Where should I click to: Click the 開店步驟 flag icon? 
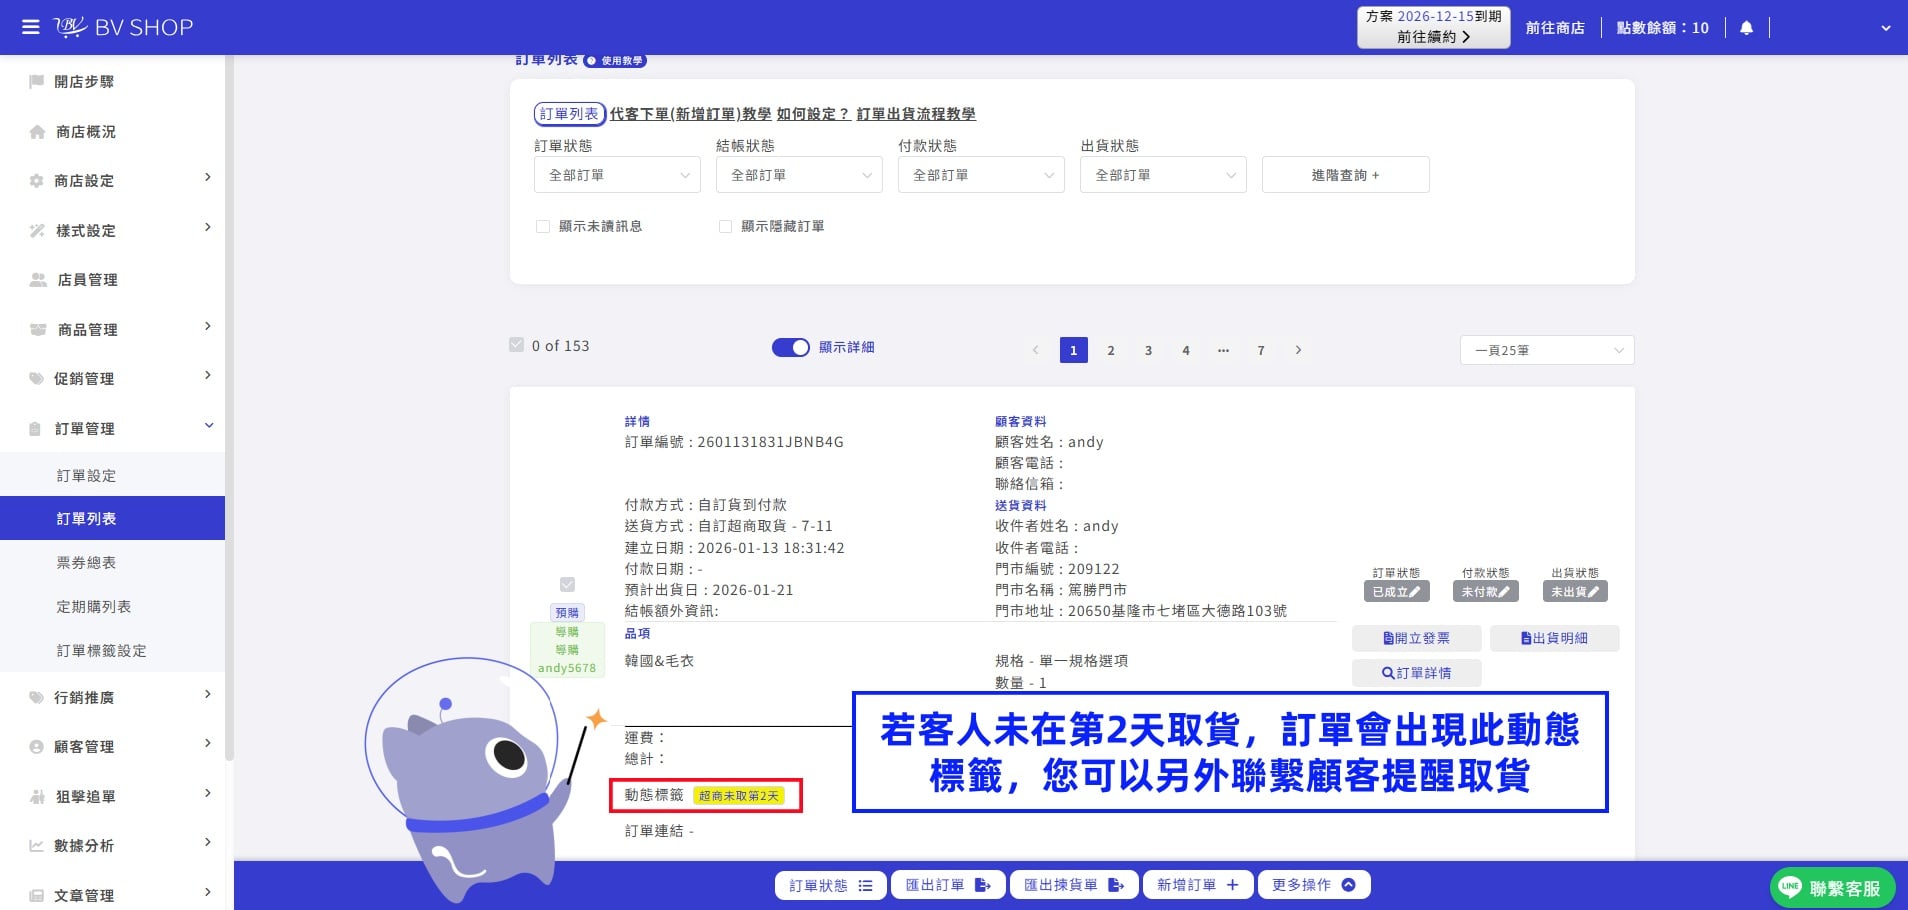tap(37, 81)
